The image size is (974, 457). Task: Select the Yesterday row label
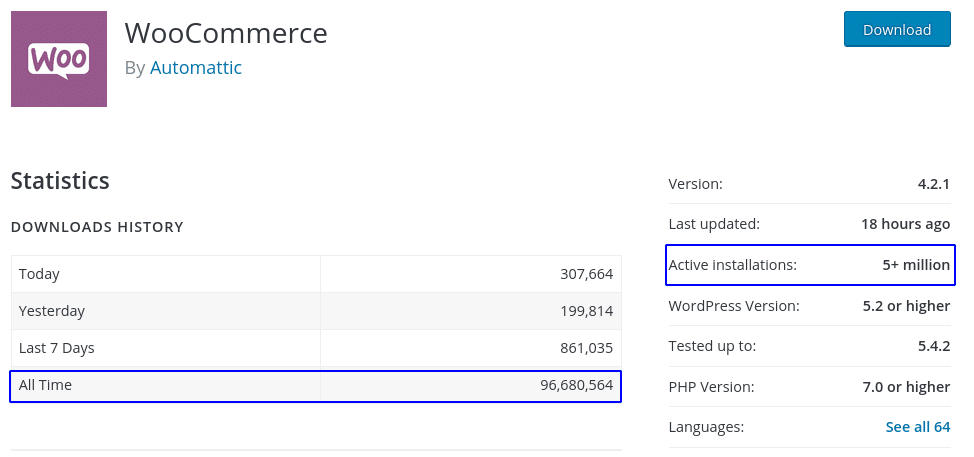click(52, 311)
